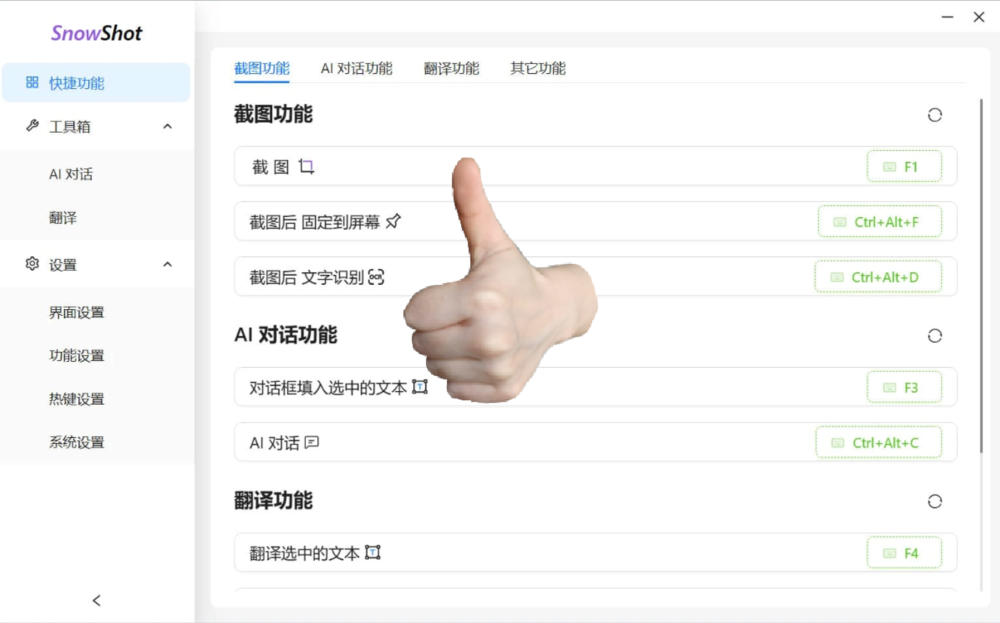Viewport: 1000px width, 623px height.
Task: Click the text-select icon beside 对话框填入选中的文本
Action: point(419,387)
